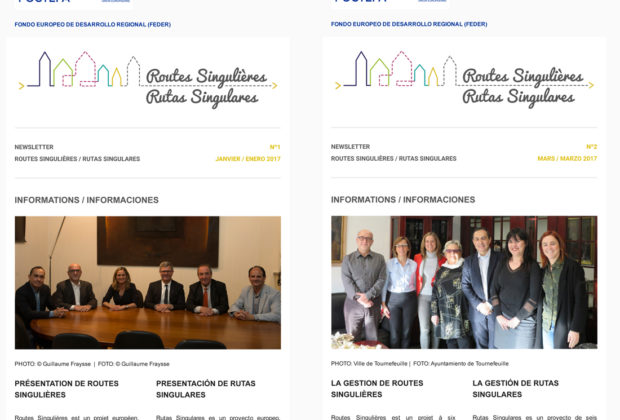Open the Présentation de Routes Singulières heading
The height and width of the screenshot is (420, 620).
coord(66,389)
